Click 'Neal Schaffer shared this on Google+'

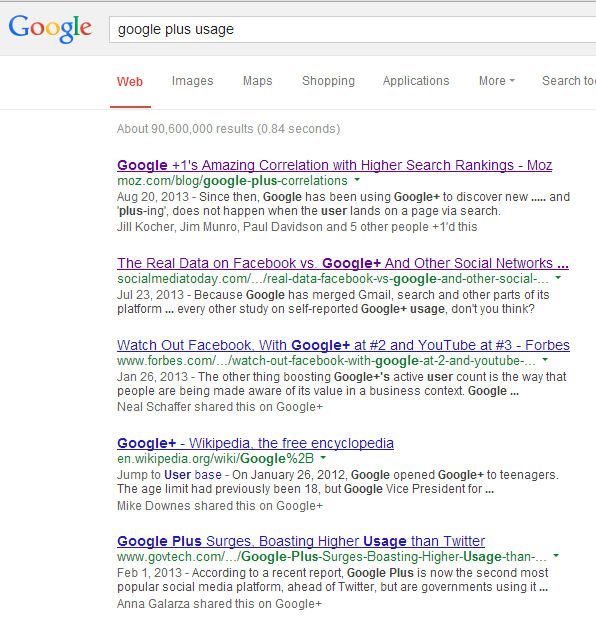(220, 407)
